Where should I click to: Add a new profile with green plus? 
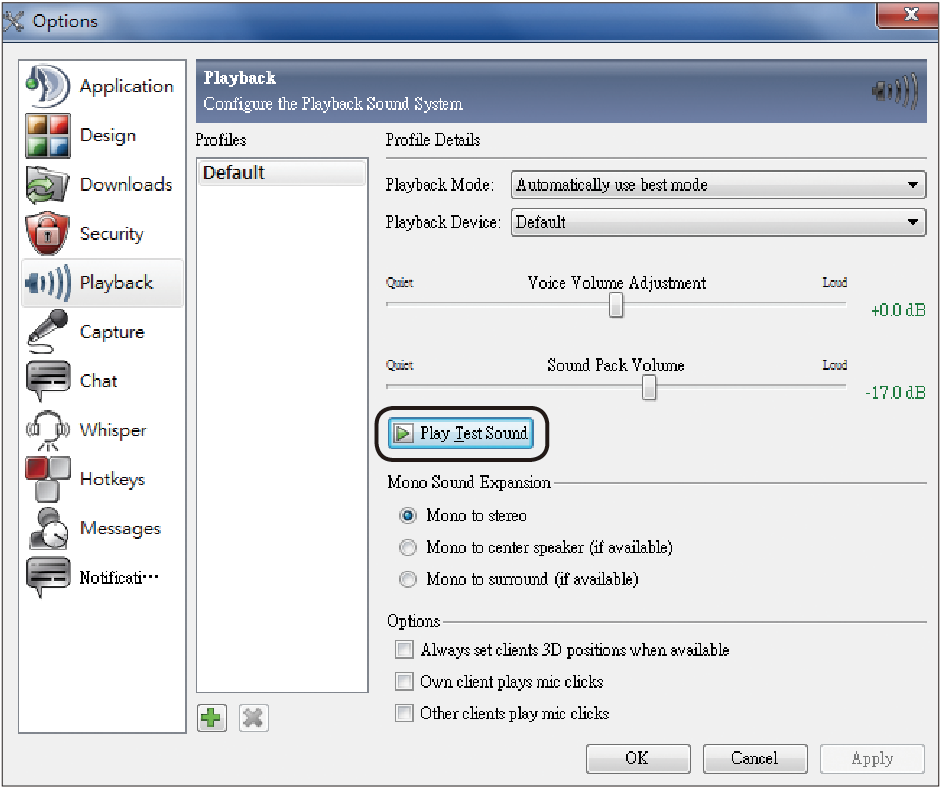coord(212,718)
